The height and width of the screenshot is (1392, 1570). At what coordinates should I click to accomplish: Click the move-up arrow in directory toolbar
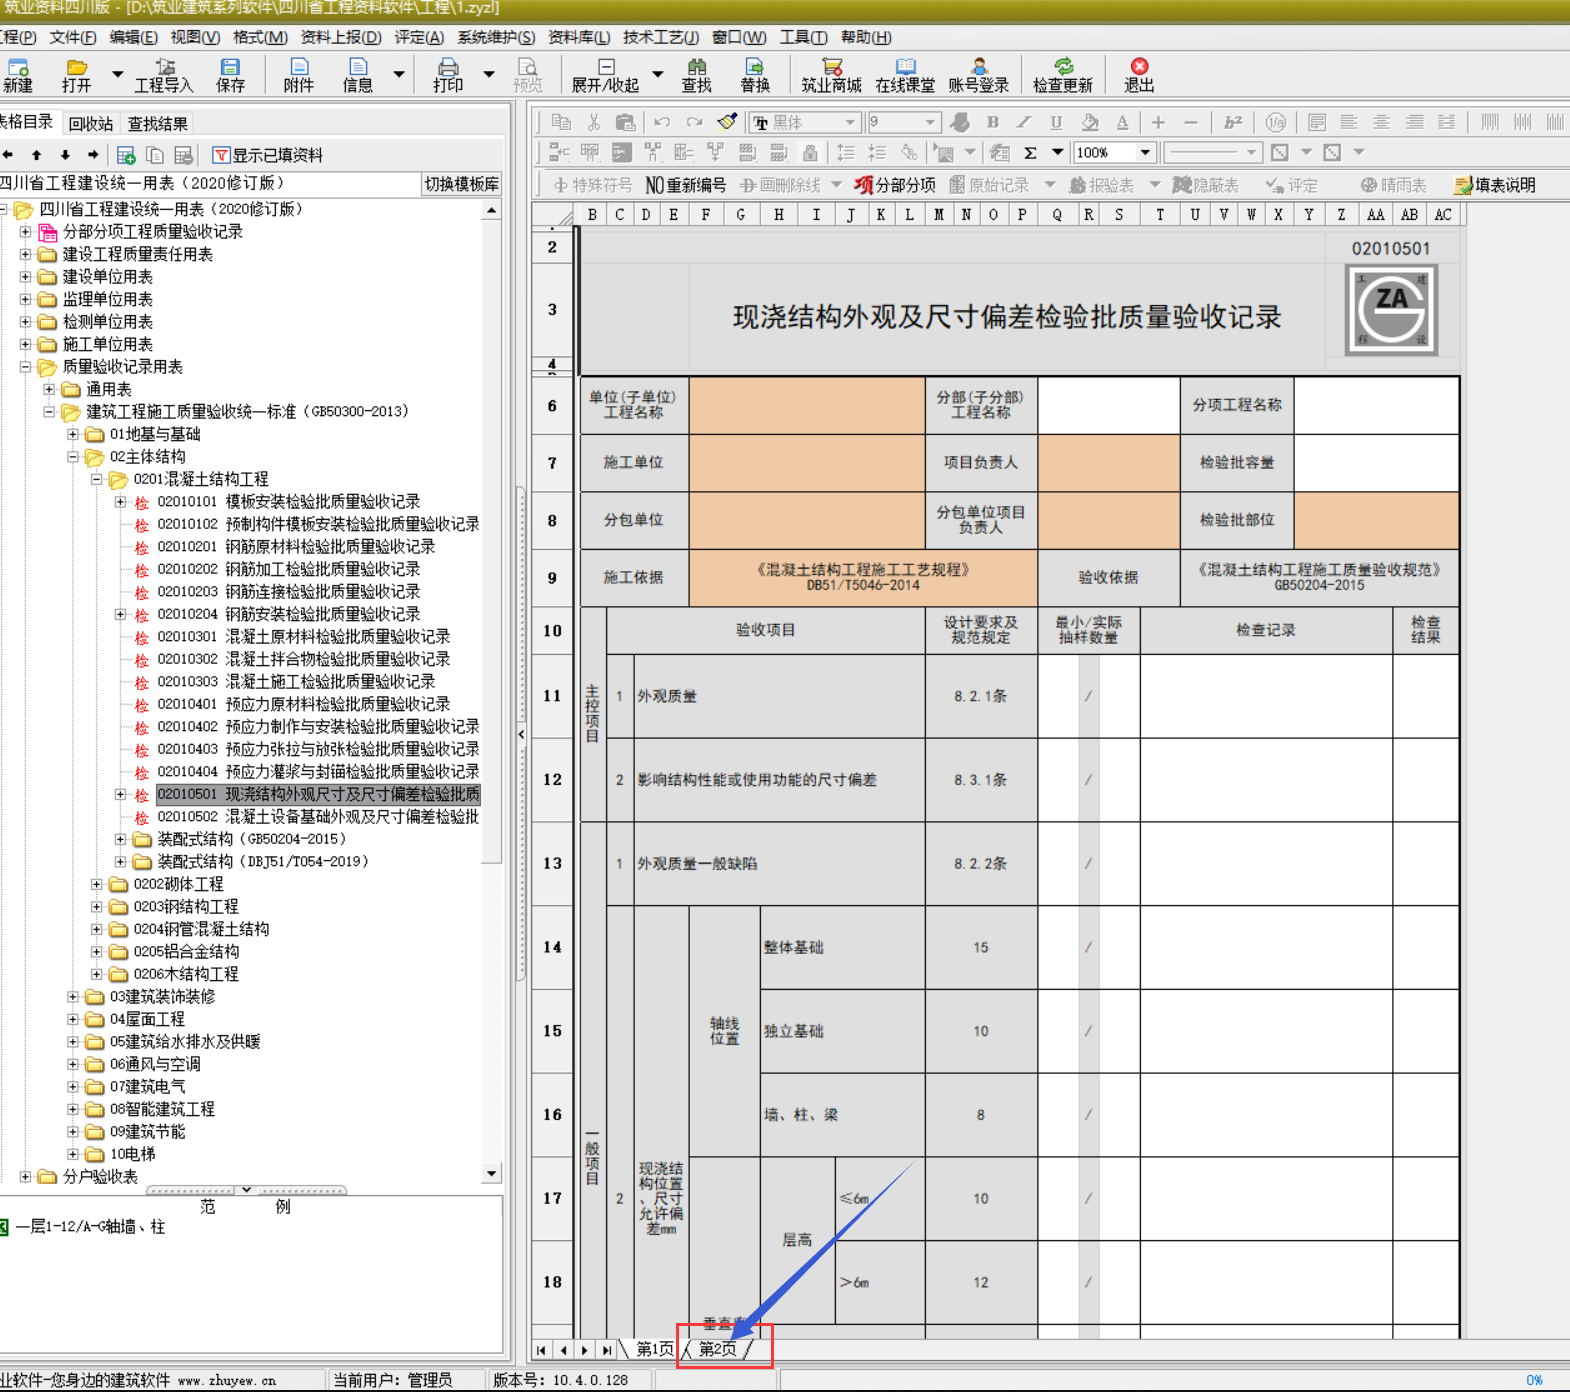point(37,155)
